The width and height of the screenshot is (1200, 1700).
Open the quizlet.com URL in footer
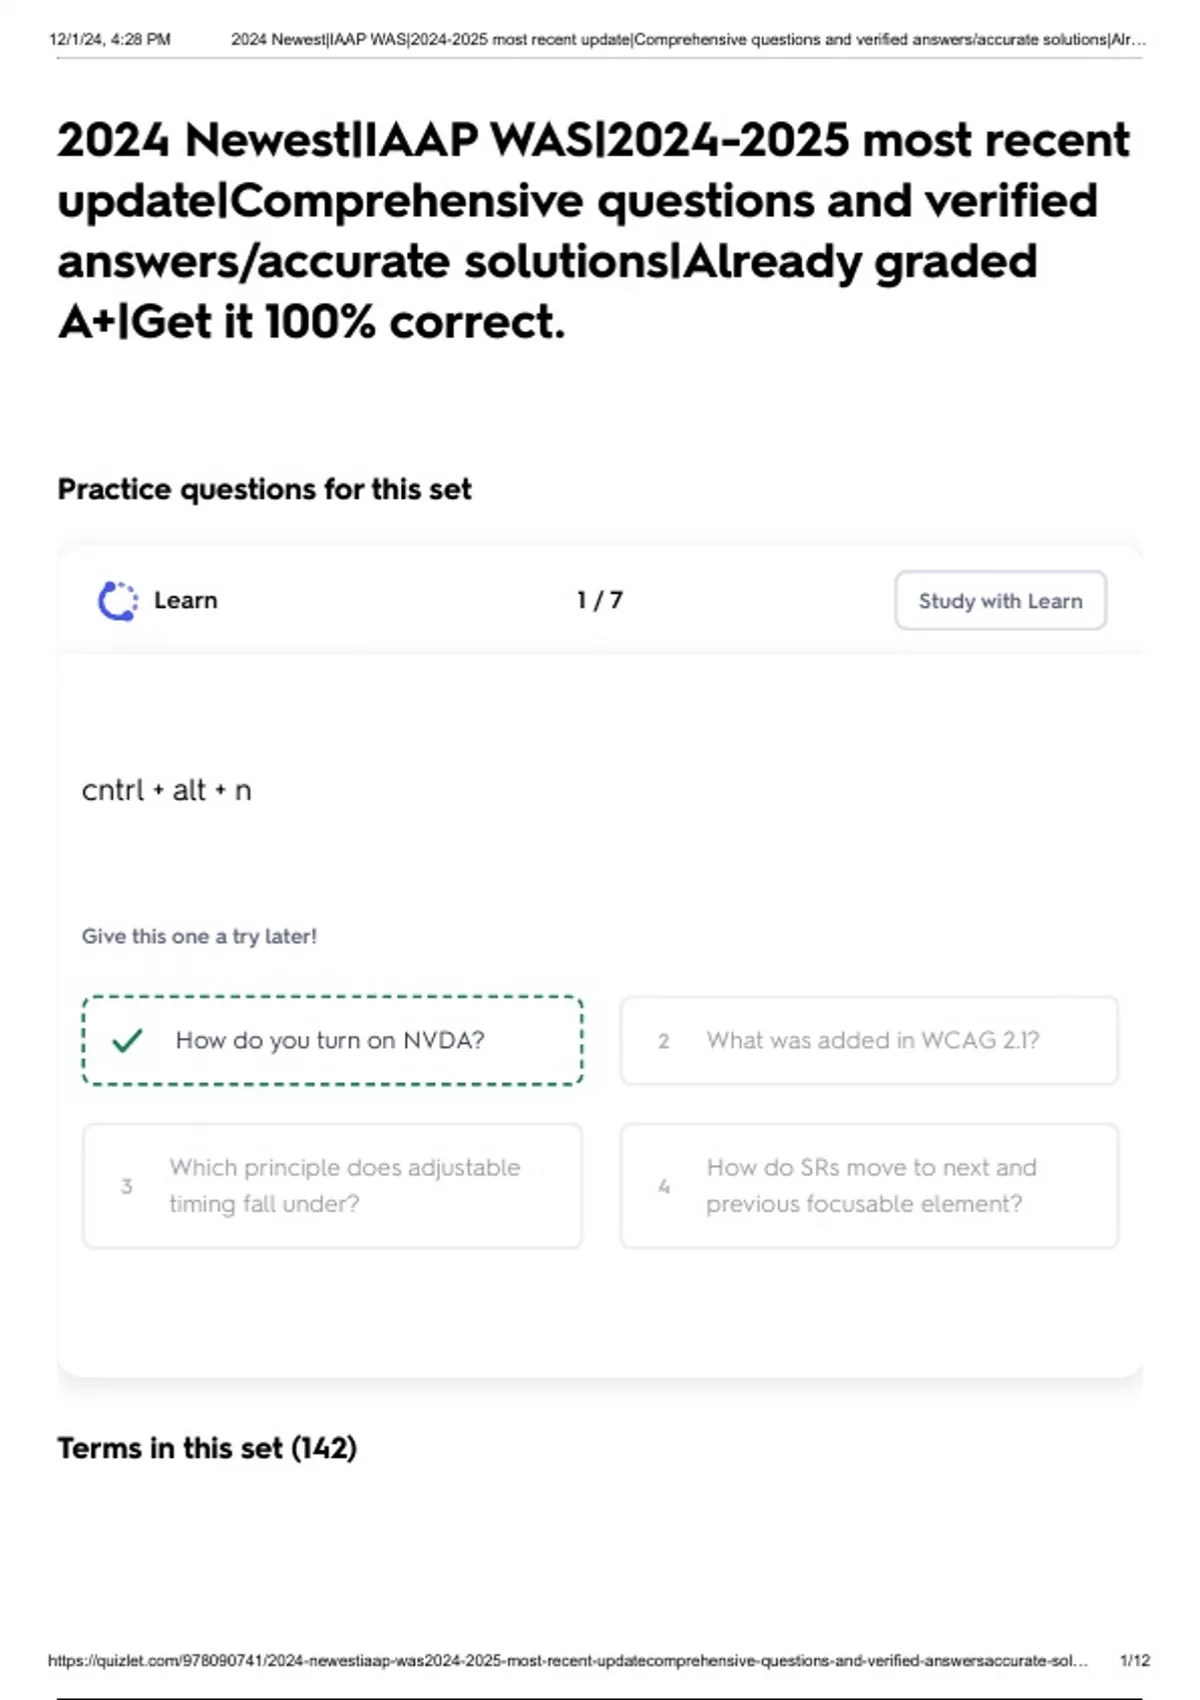click(x=567, y=1660)
